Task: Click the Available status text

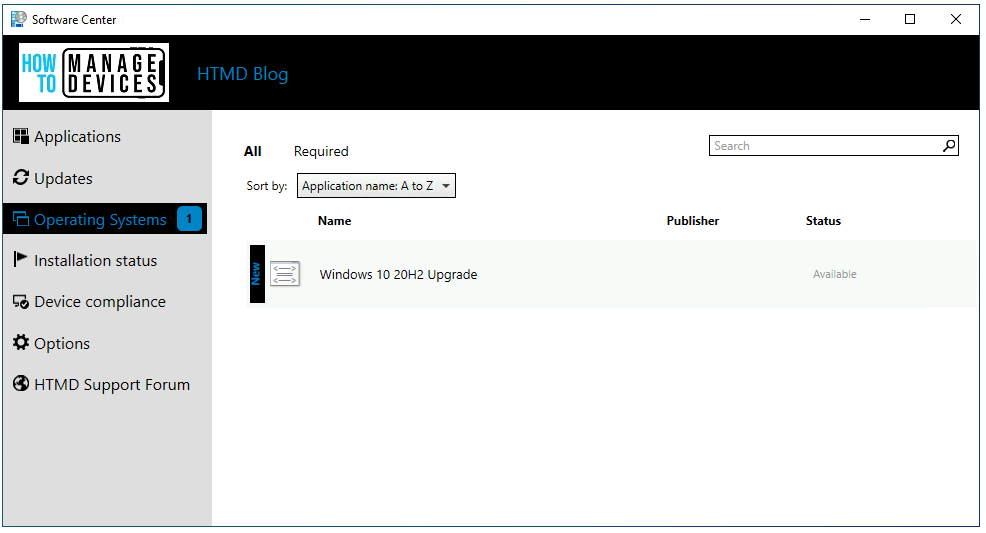Action: [x=834, y=274]
